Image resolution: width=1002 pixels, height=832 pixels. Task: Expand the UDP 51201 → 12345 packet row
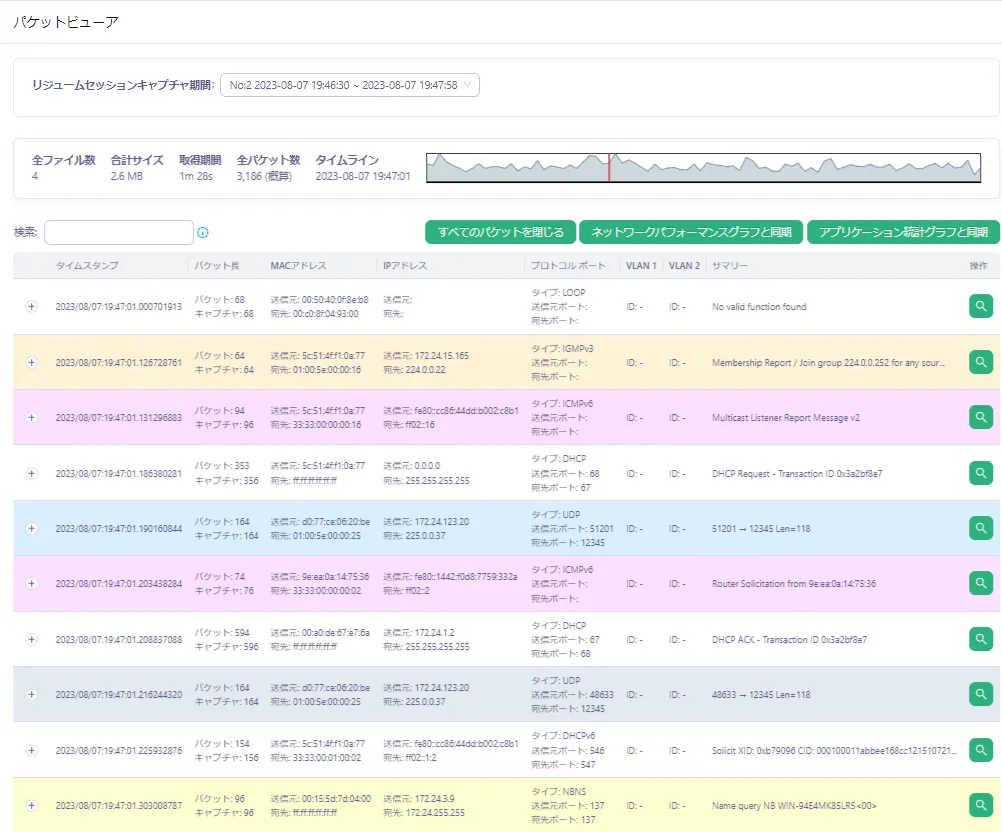31,528
